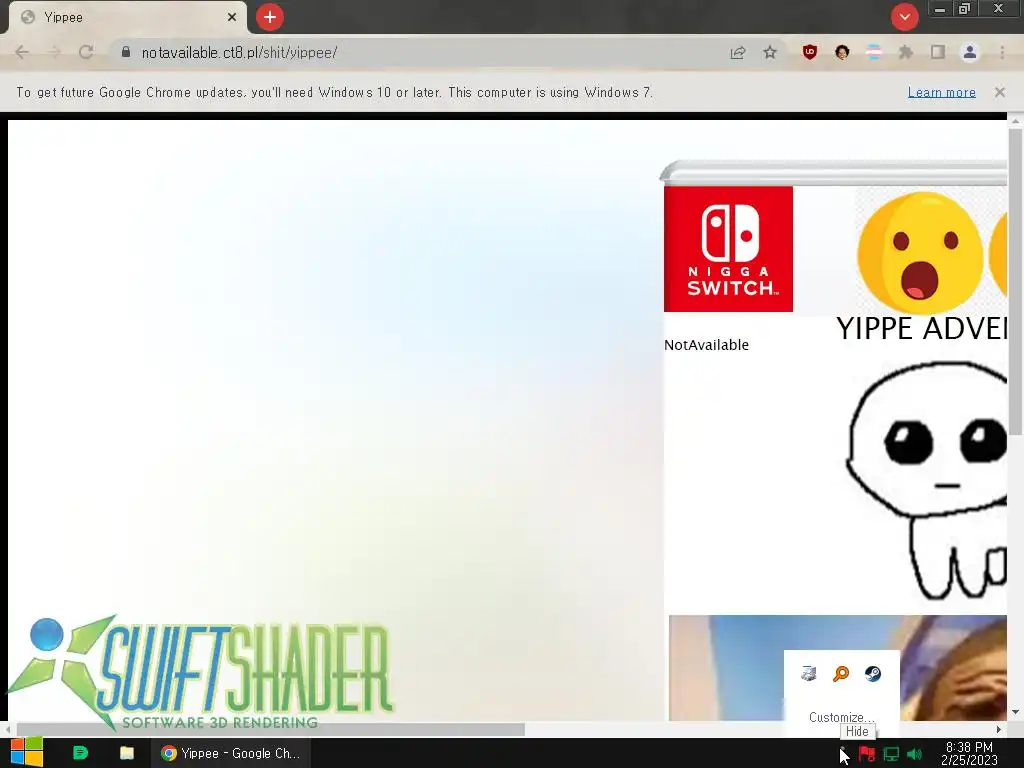Click the scroll-left arrow of the horizontal scrollbar
1024x768 pixels.
coord(7,729)
